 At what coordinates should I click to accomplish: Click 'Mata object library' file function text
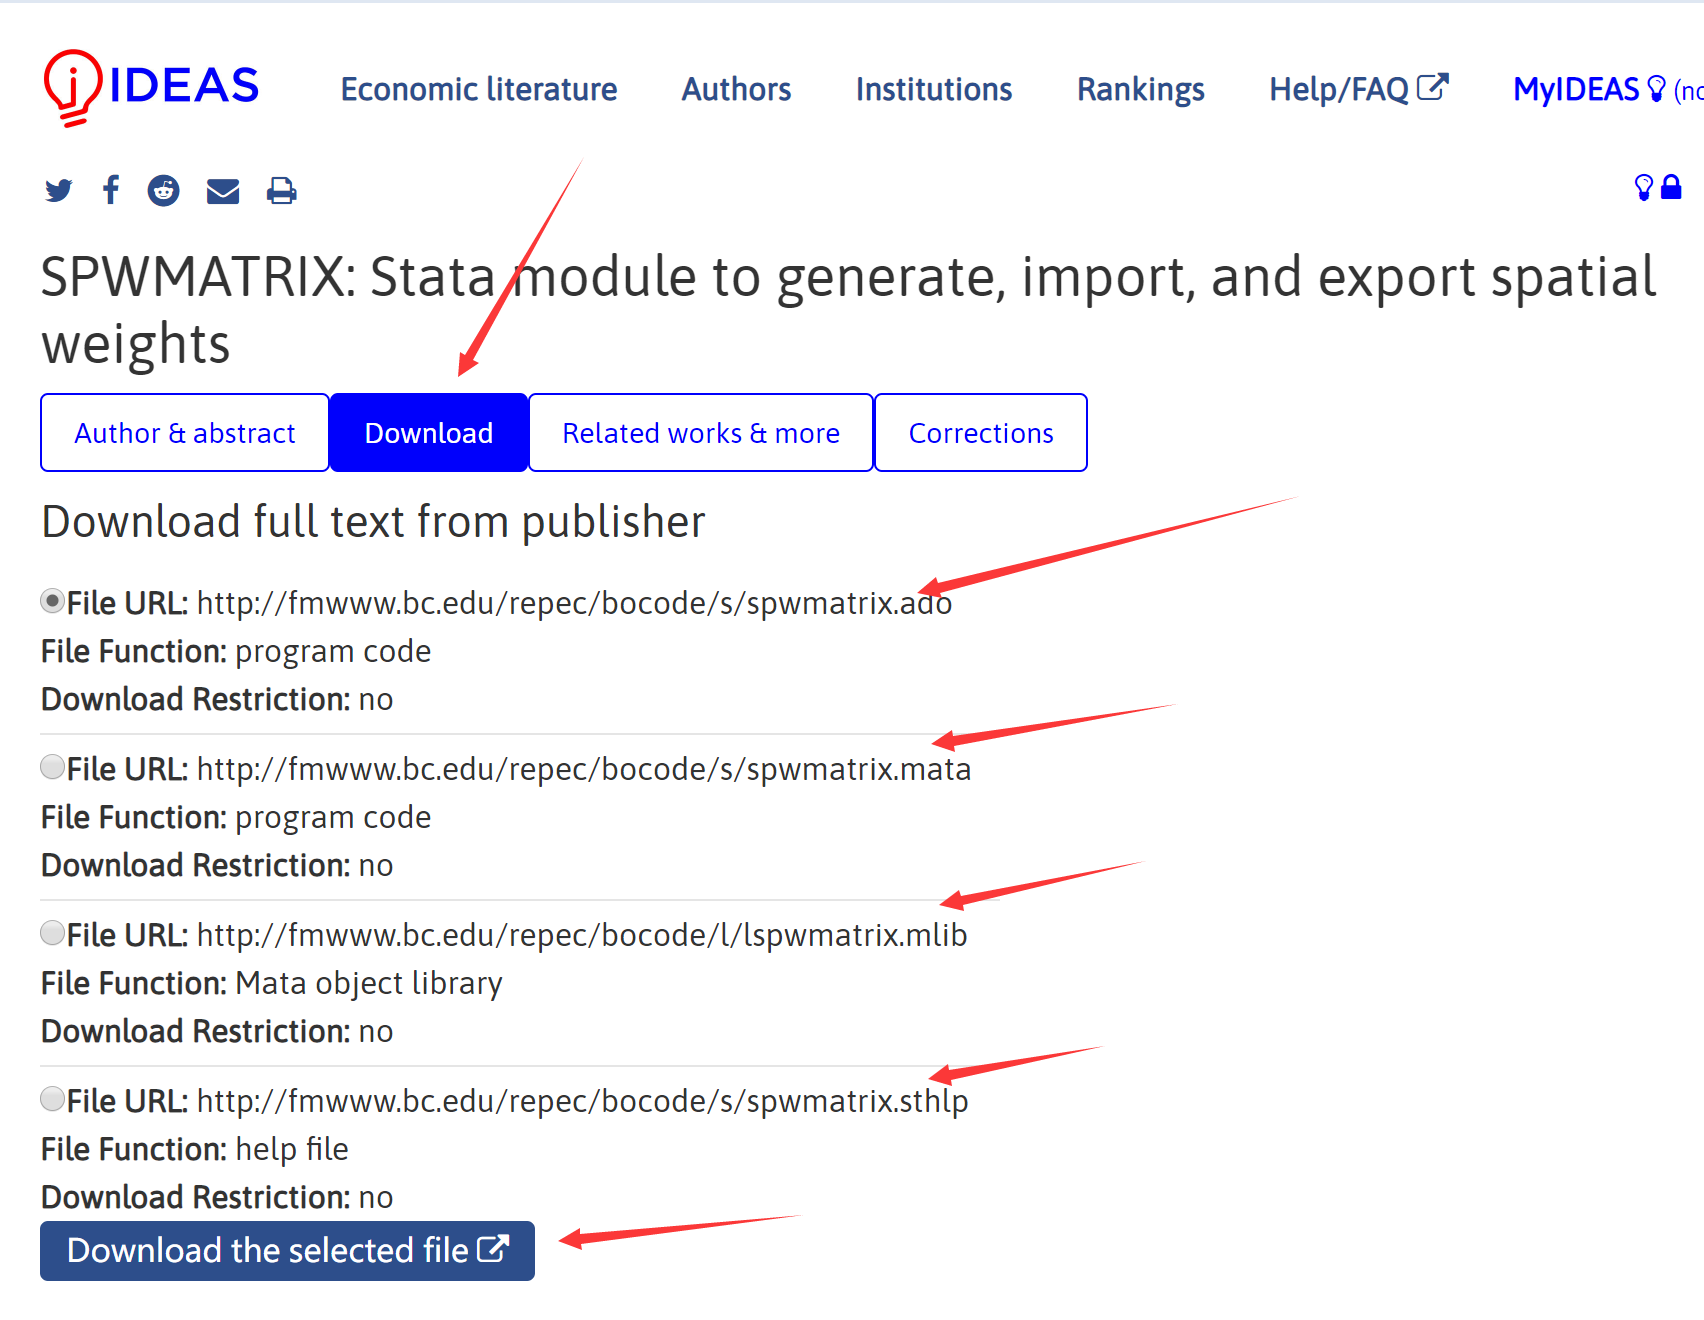(x=369, y=983)
